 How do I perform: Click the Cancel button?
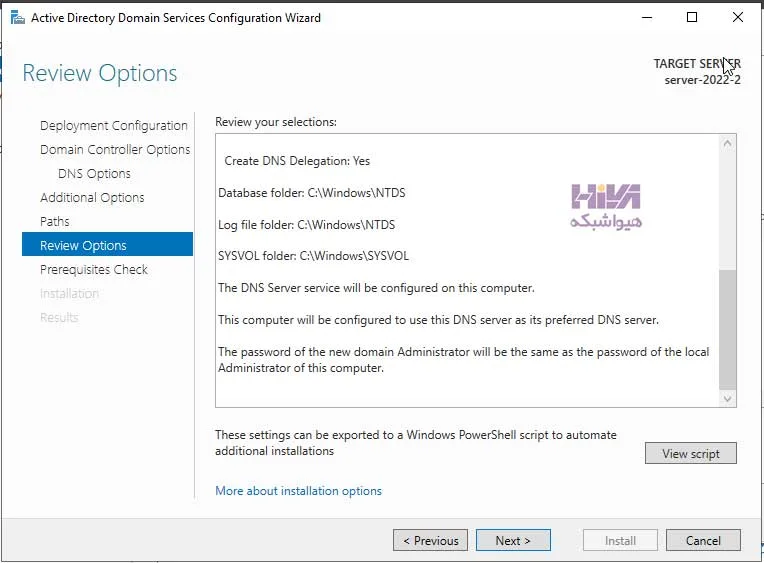tap(703, 541)
